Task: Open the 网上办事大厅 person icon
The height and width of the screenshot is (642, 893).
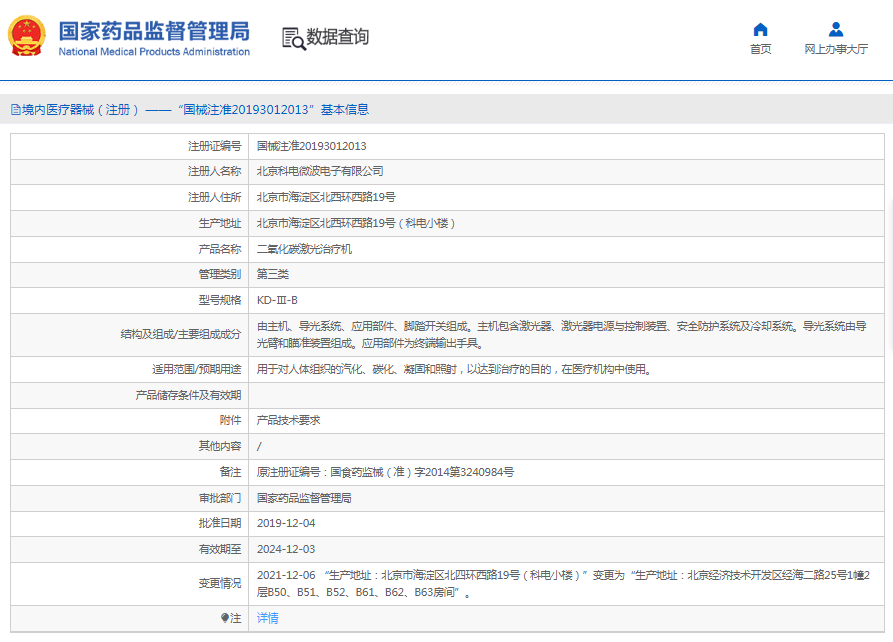Action: coord(835,29)
